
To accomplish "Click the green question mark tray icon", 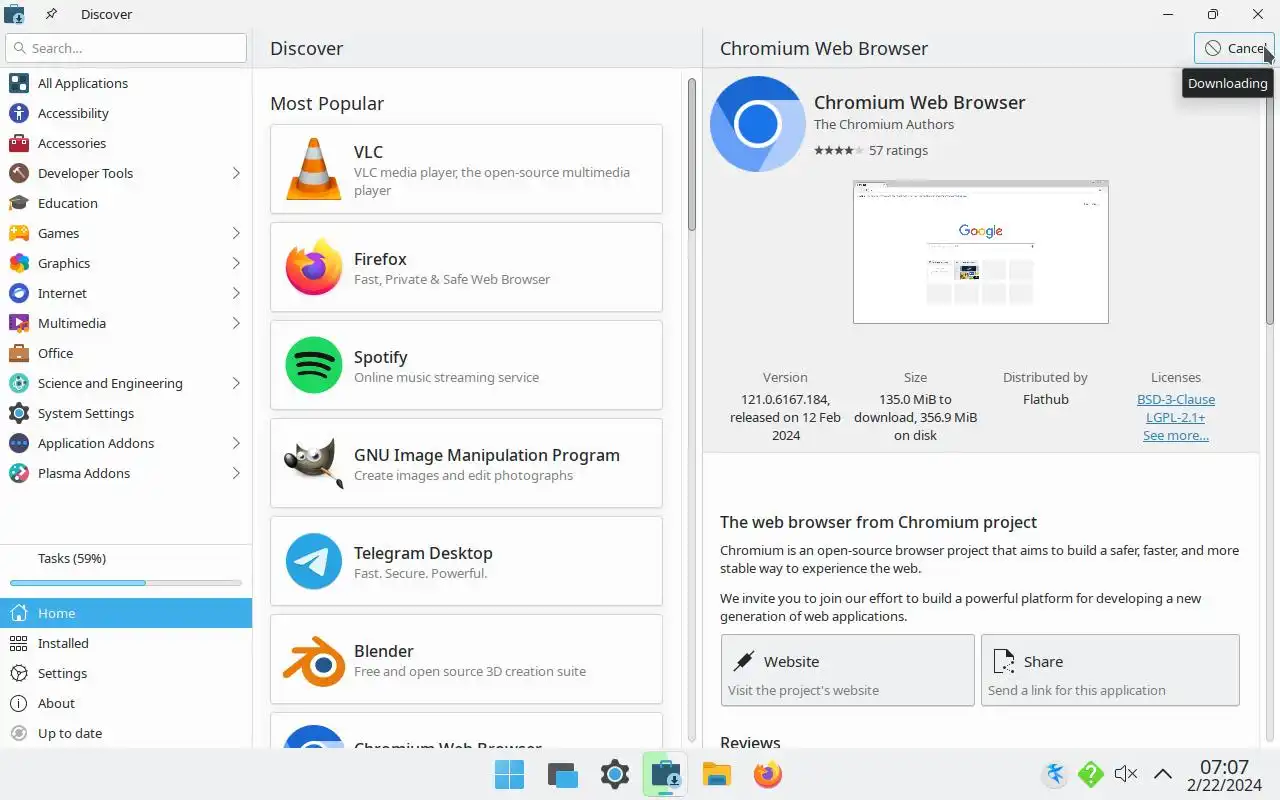I will (1090, 774).
